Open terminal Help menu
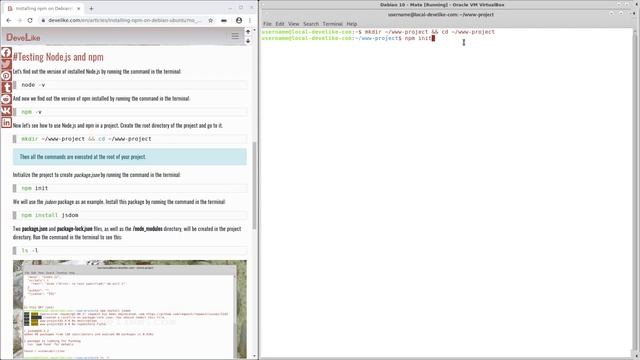The image size is (640, 360). (x=352, y=24)
